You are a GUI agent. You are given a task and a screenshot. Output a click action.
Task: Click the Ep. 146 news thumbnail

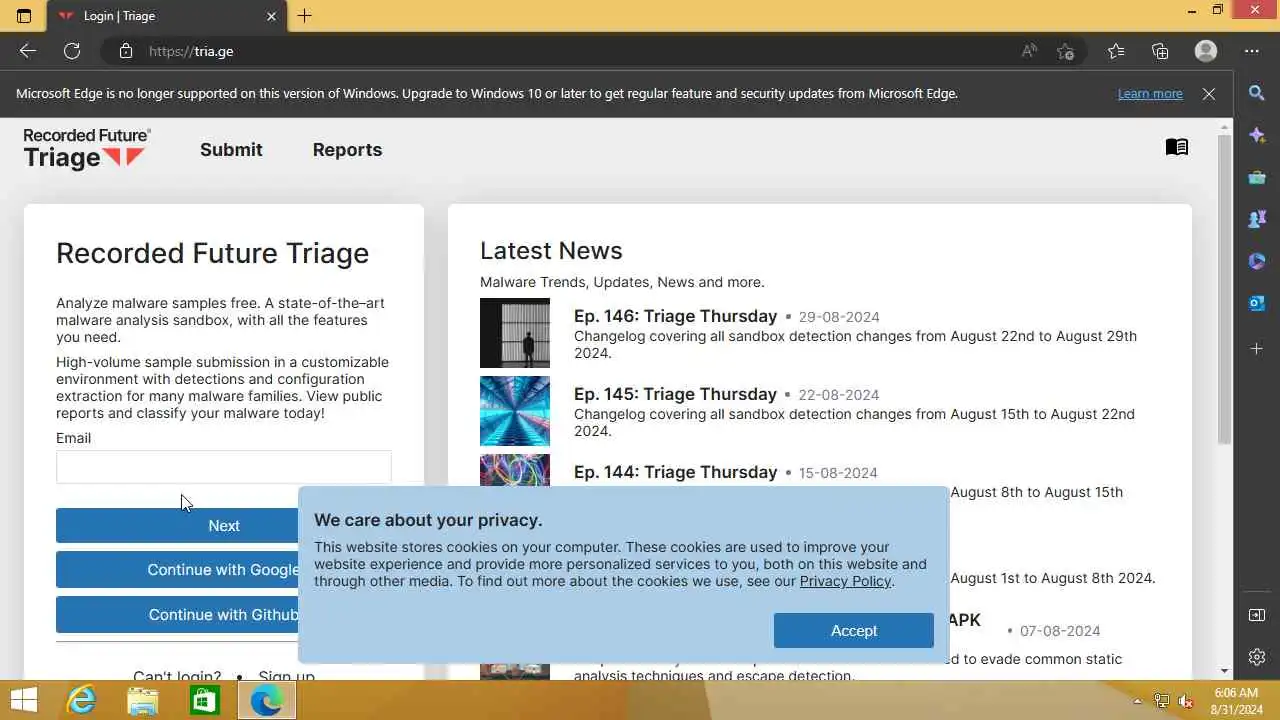coord(515,333)
